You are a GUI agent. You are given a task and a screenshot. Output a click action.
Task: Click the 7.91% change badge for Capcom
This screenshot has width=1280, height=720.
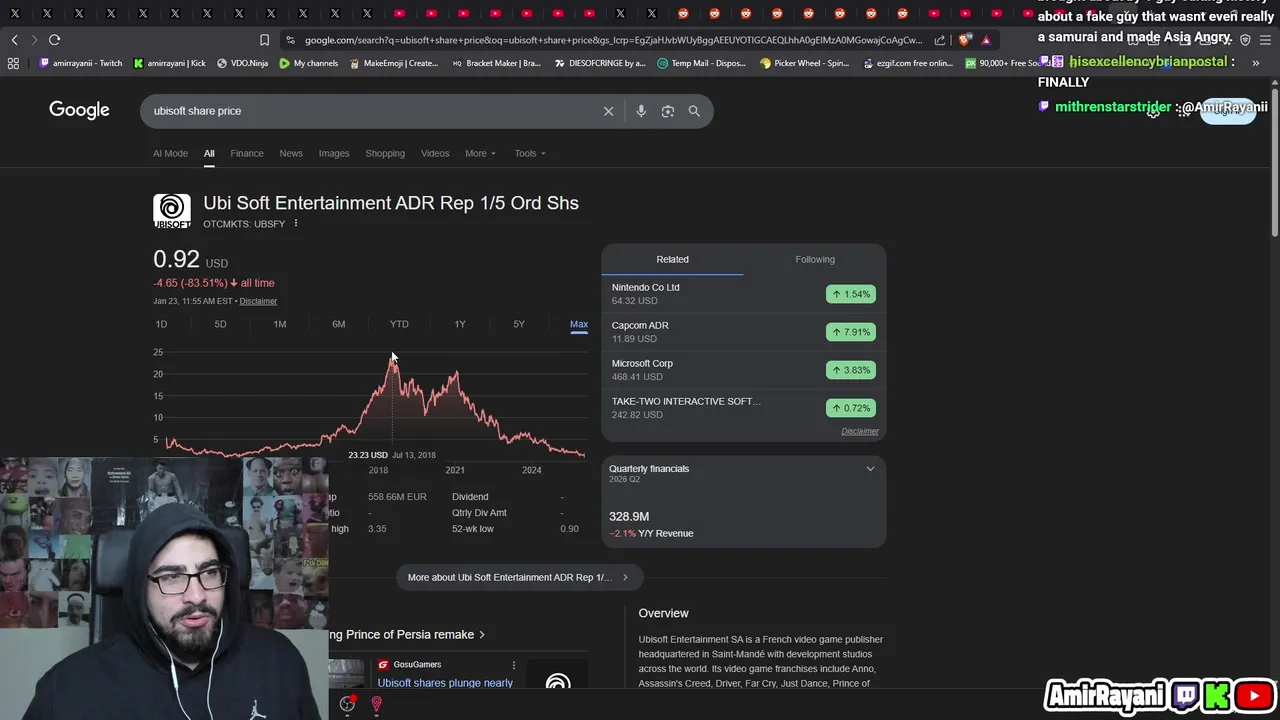pyautogui.click(x=851, y=332)
